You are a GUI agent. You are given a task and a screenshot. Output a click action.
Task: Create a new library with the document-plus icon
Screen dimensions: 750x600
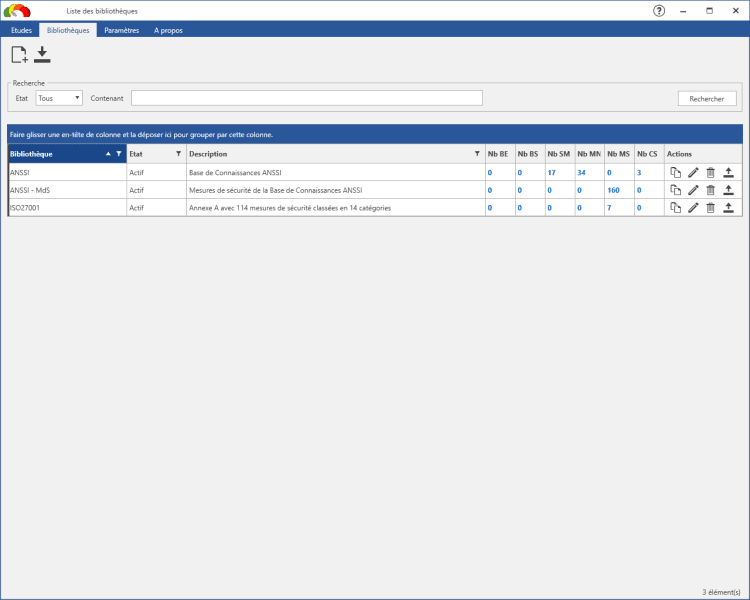click(20, 55)
